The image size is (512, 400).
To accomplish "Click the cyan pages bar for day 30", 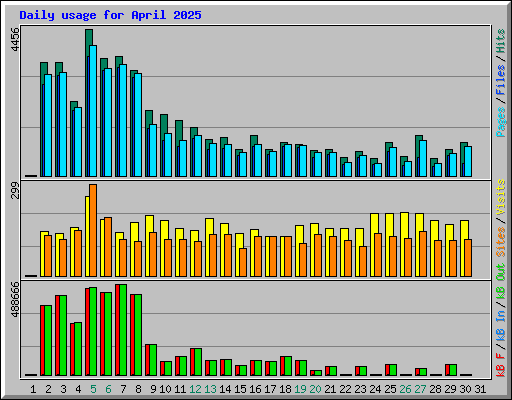I will 468,161.
